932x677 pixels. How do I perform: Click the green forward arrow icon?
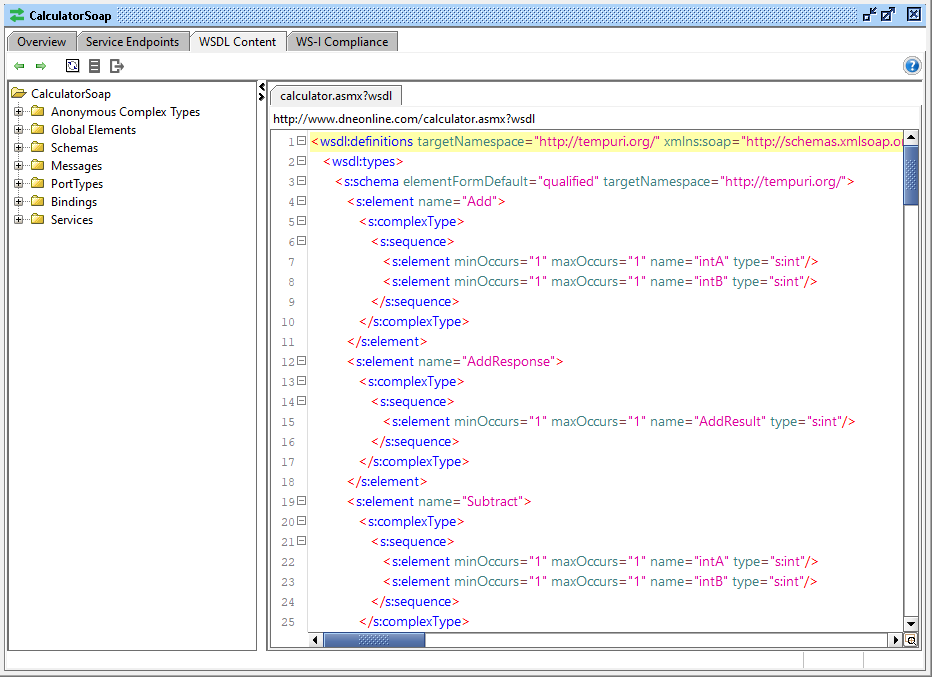[x=41, y=66]
